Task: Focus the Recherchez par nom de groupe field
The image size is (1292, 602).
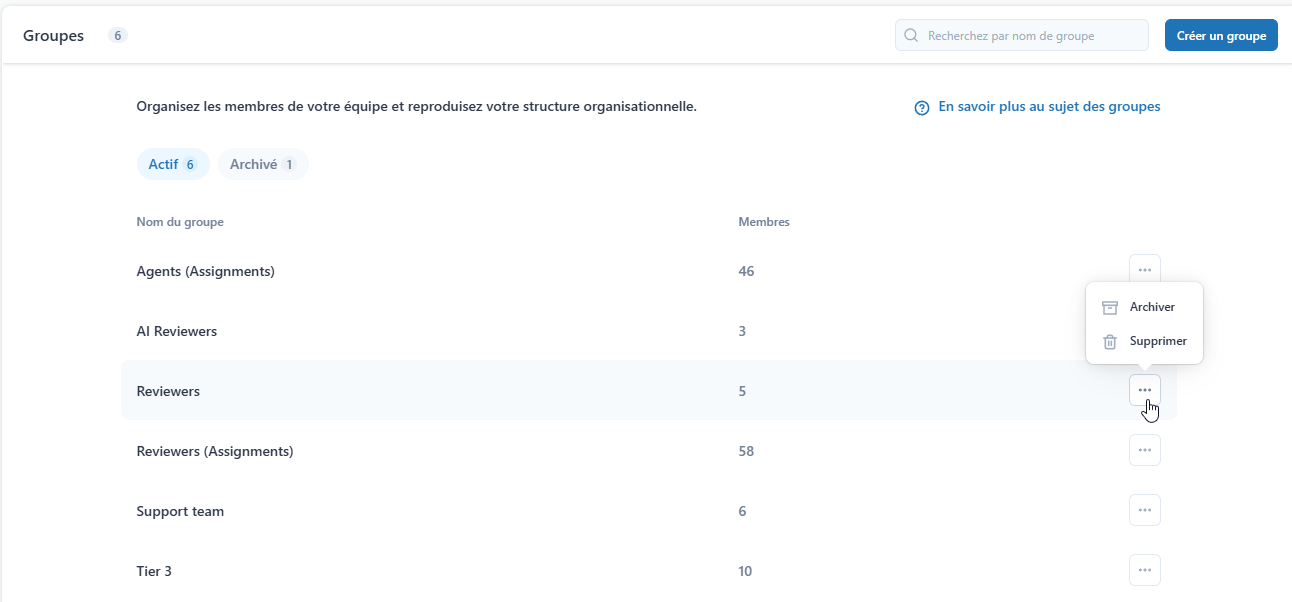Action: click(x=1022, y=35)
